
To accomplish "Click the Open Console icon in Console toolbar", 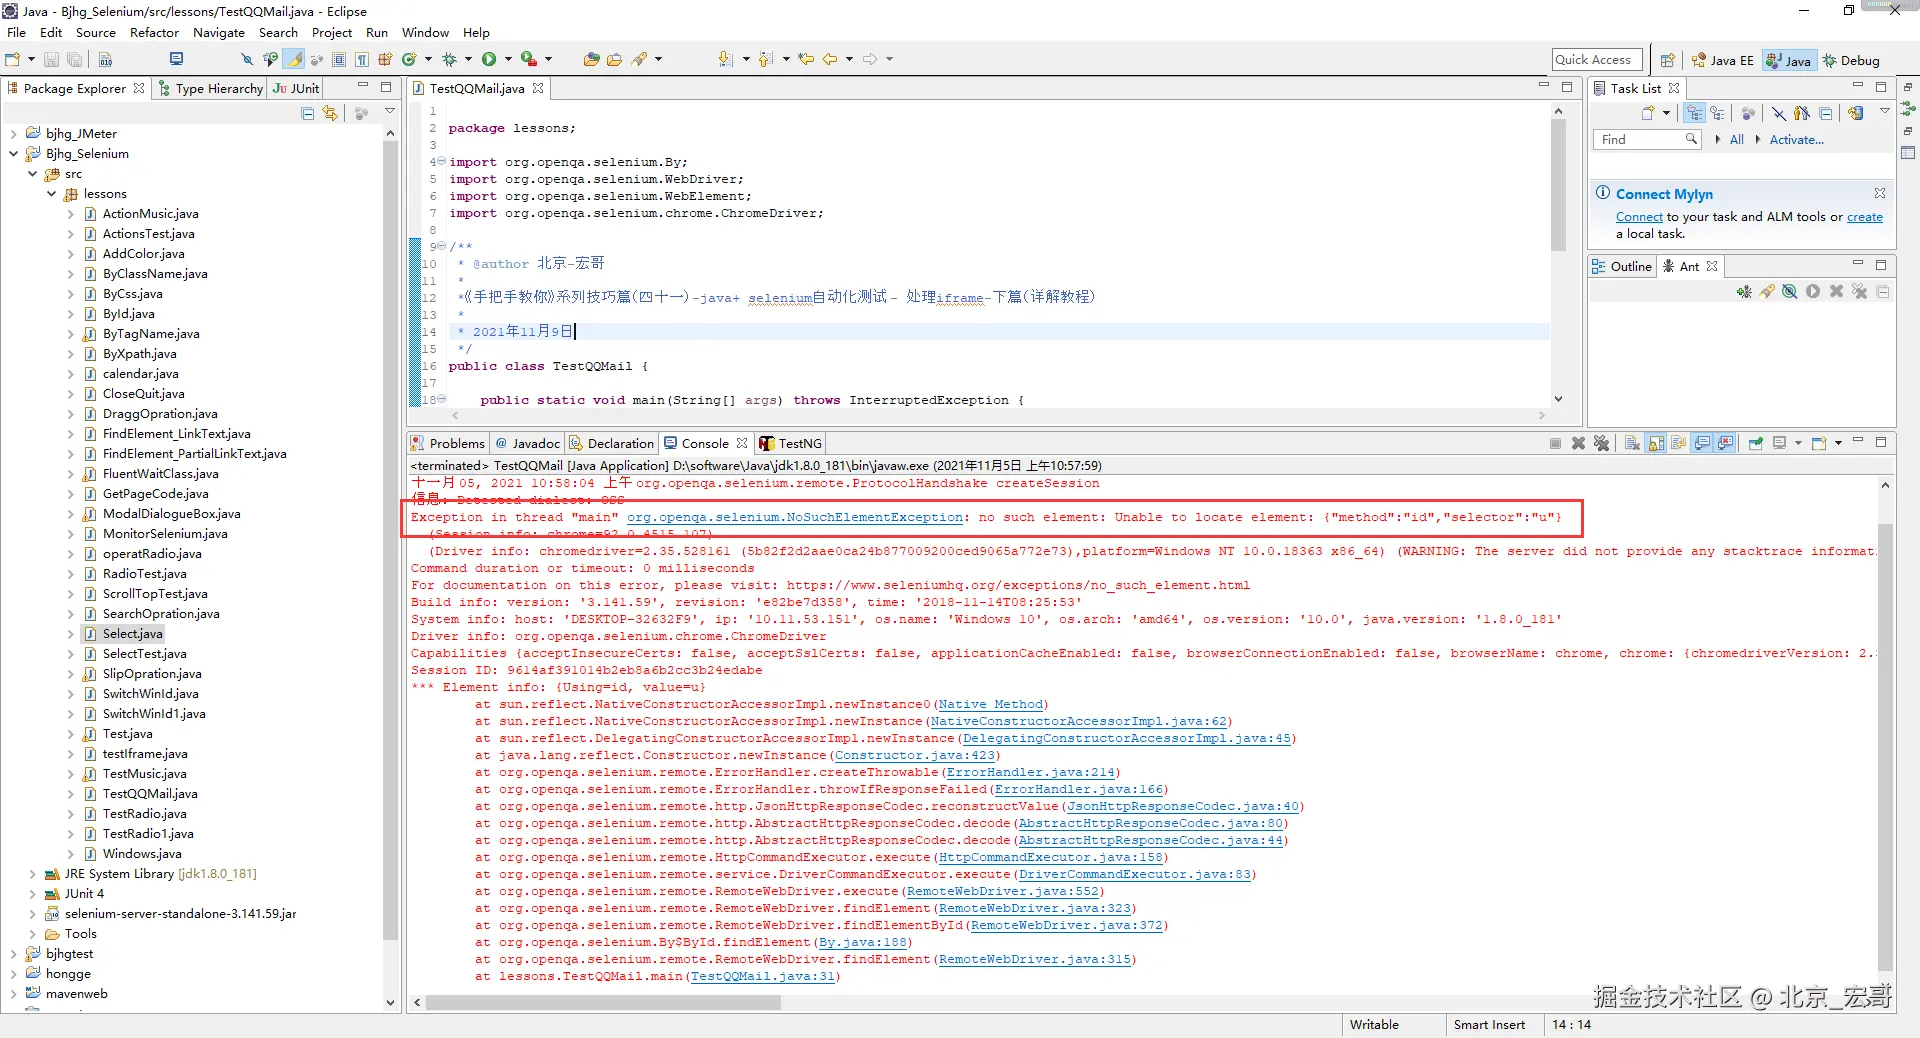I will click(1819, 443).
